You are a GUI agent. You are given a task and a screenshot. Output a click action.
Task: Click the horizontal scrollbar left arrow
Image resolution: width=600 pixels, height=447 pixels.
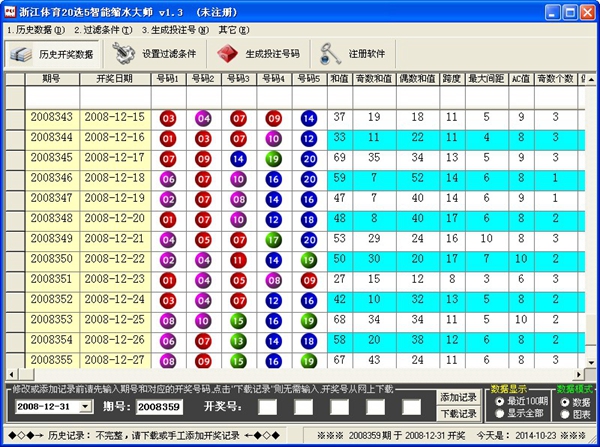point(11,374)
